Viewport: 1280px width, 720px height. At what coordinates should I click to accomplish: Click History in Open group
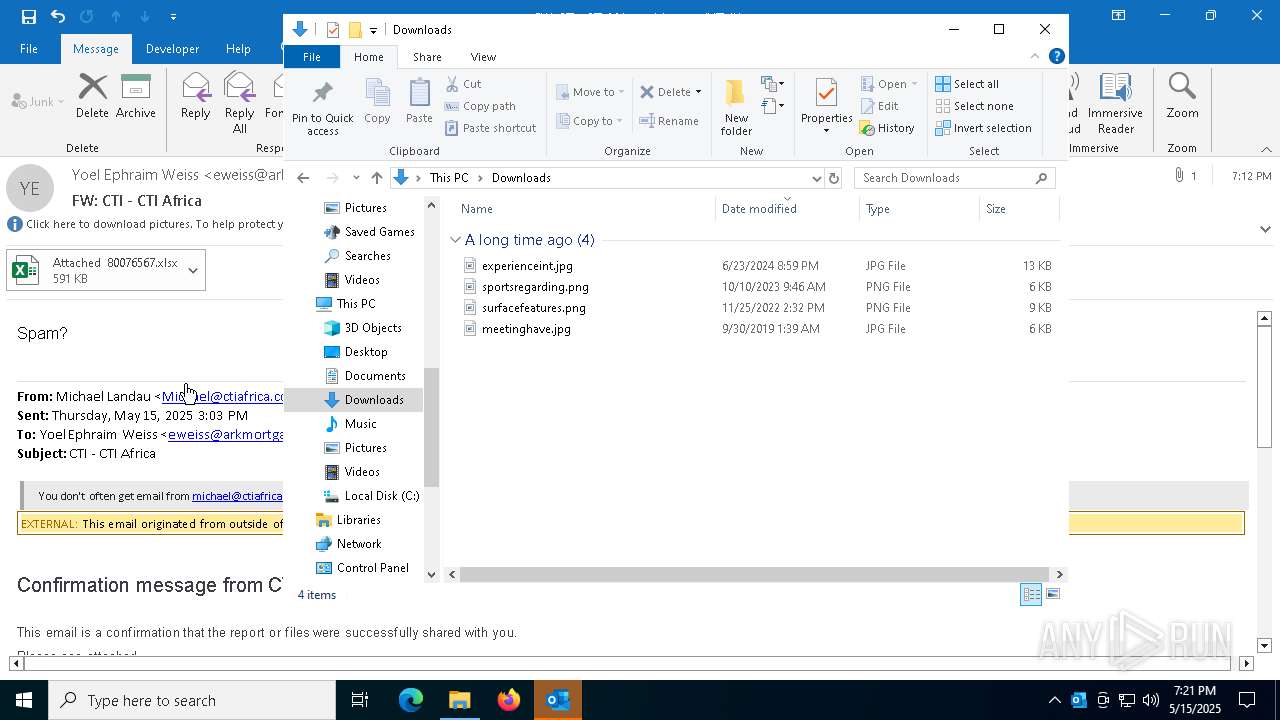(x=887, y=128)
